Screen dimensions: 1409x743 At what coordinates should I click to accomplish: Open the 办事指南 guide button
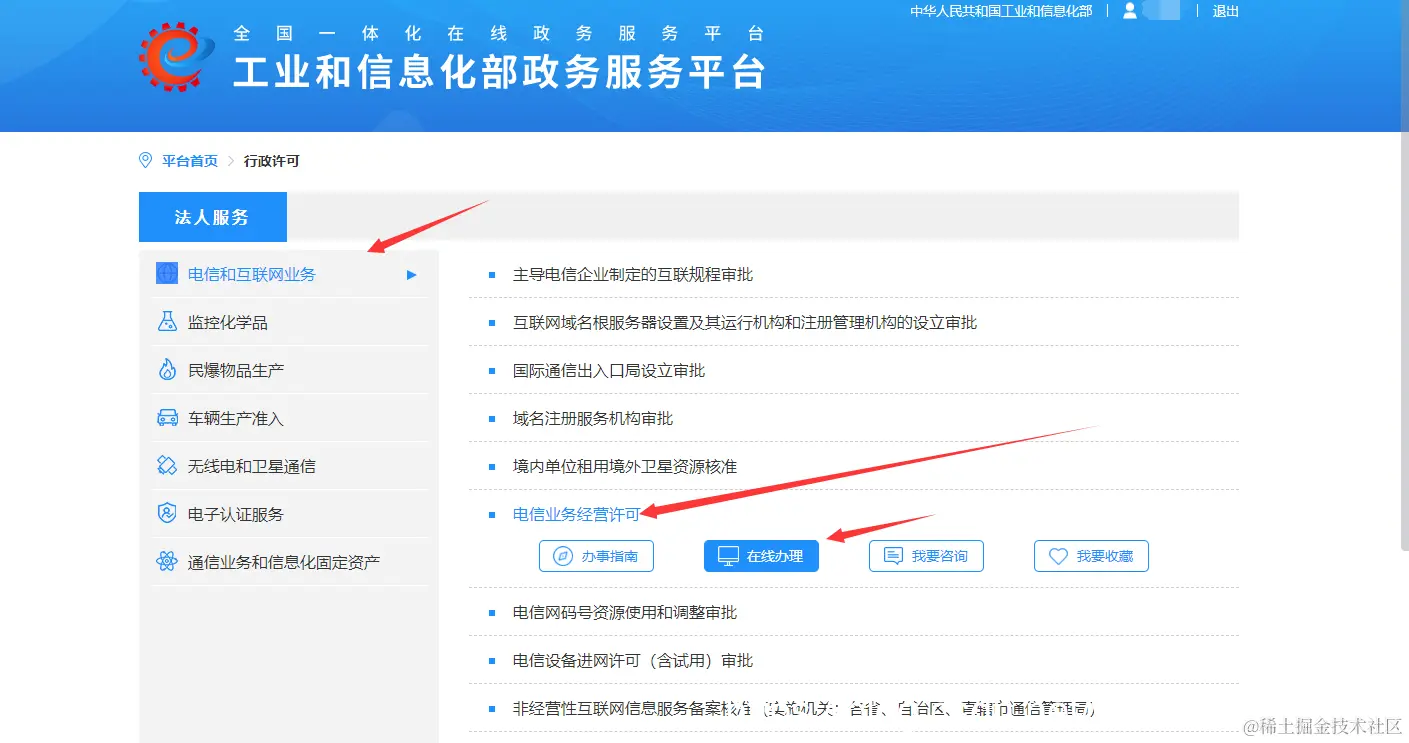[596, 555]
